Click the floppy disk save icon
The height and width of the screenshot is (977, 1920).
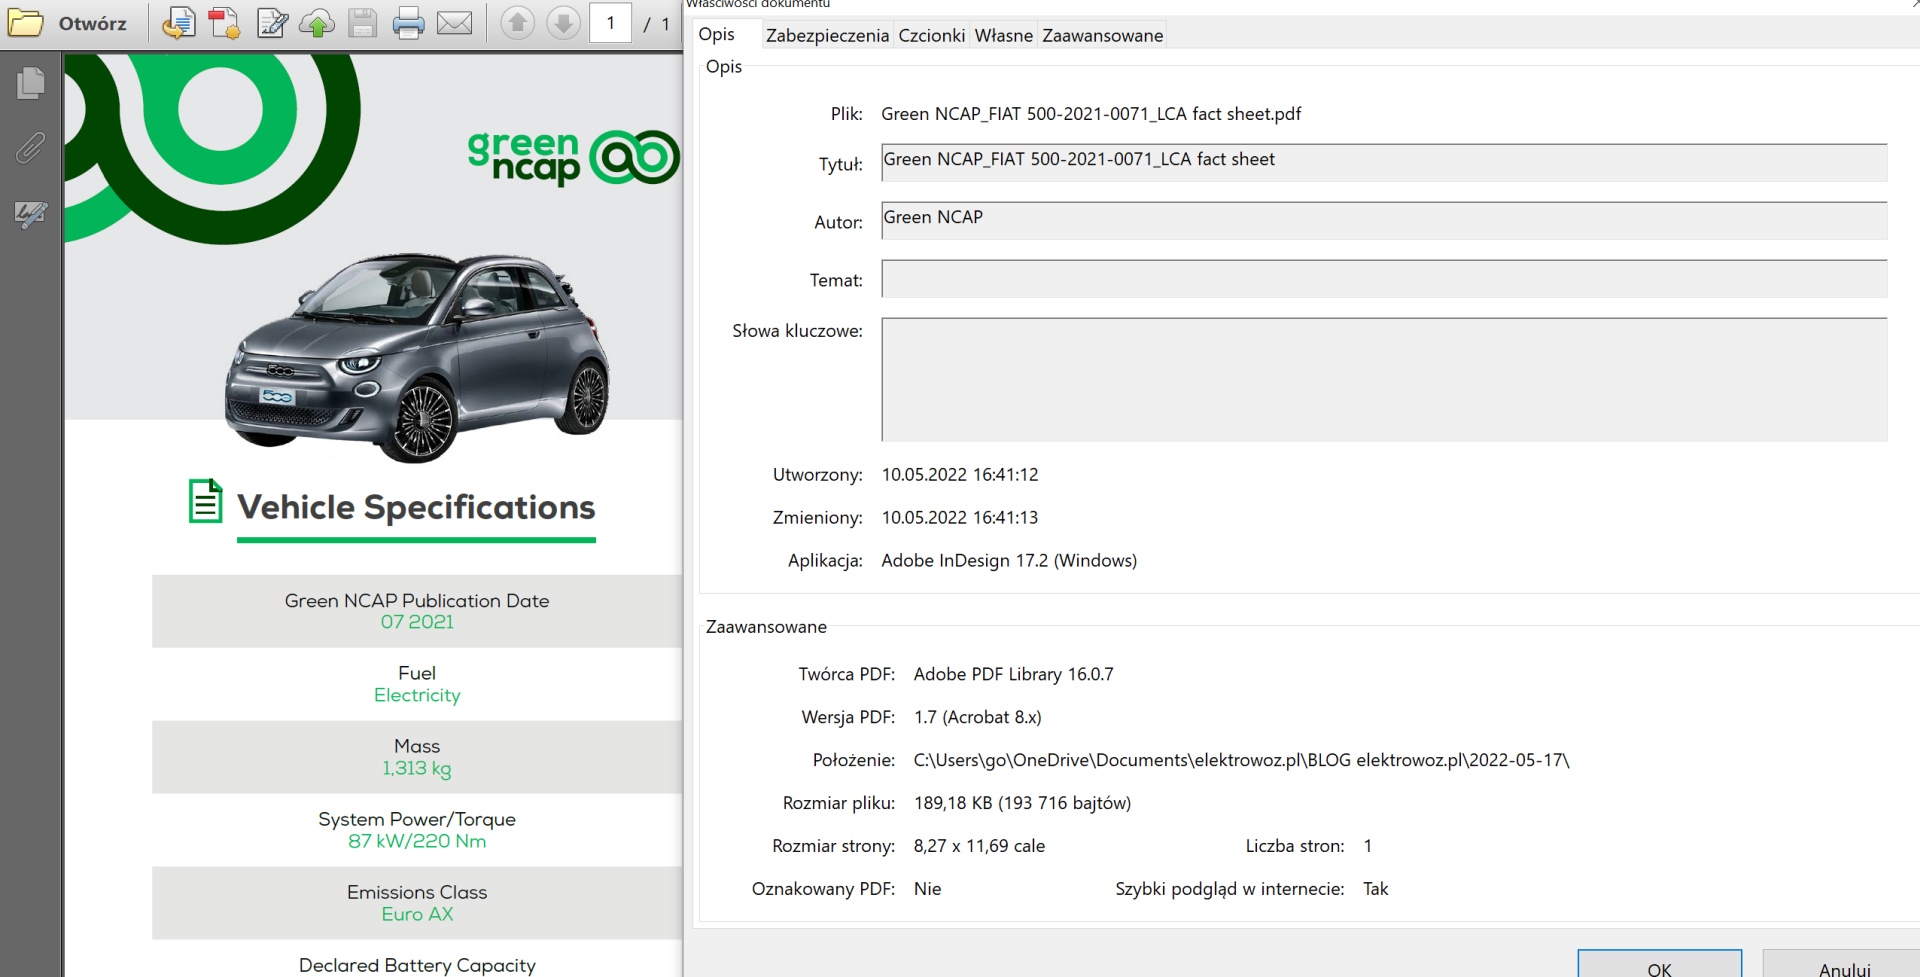(x=362, y=23)
